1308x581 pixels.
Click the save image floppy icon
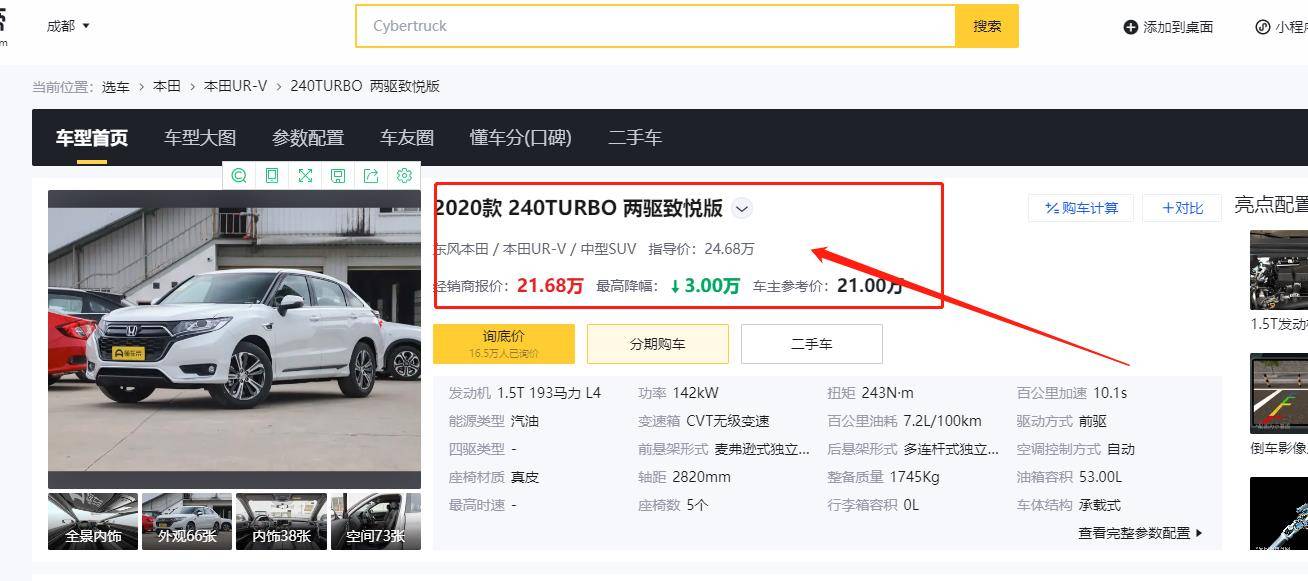[338, 175]
